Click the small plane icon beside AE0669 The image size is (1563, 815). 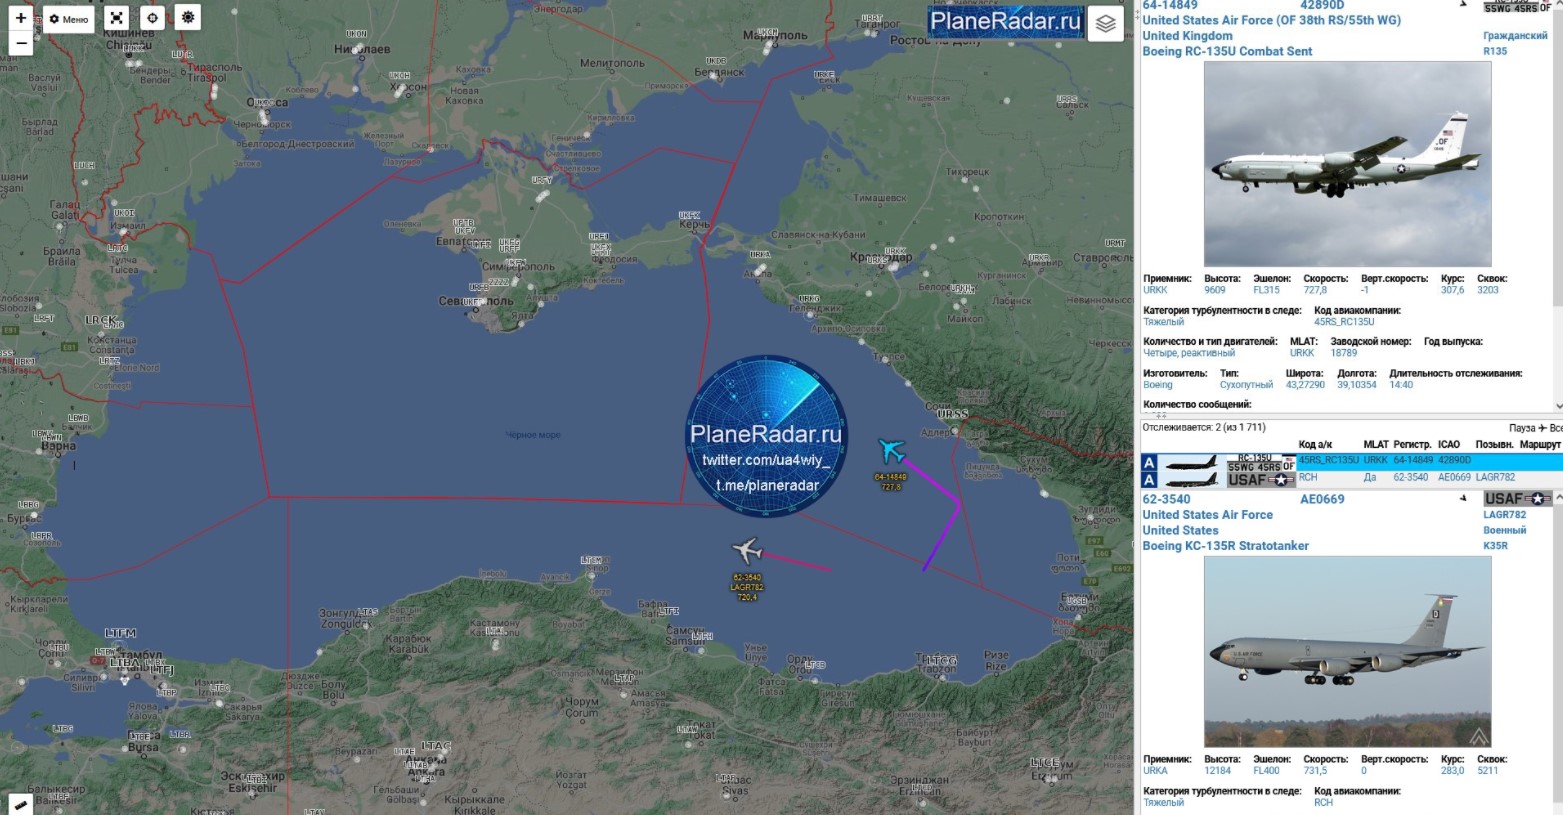coord(1464,498)
